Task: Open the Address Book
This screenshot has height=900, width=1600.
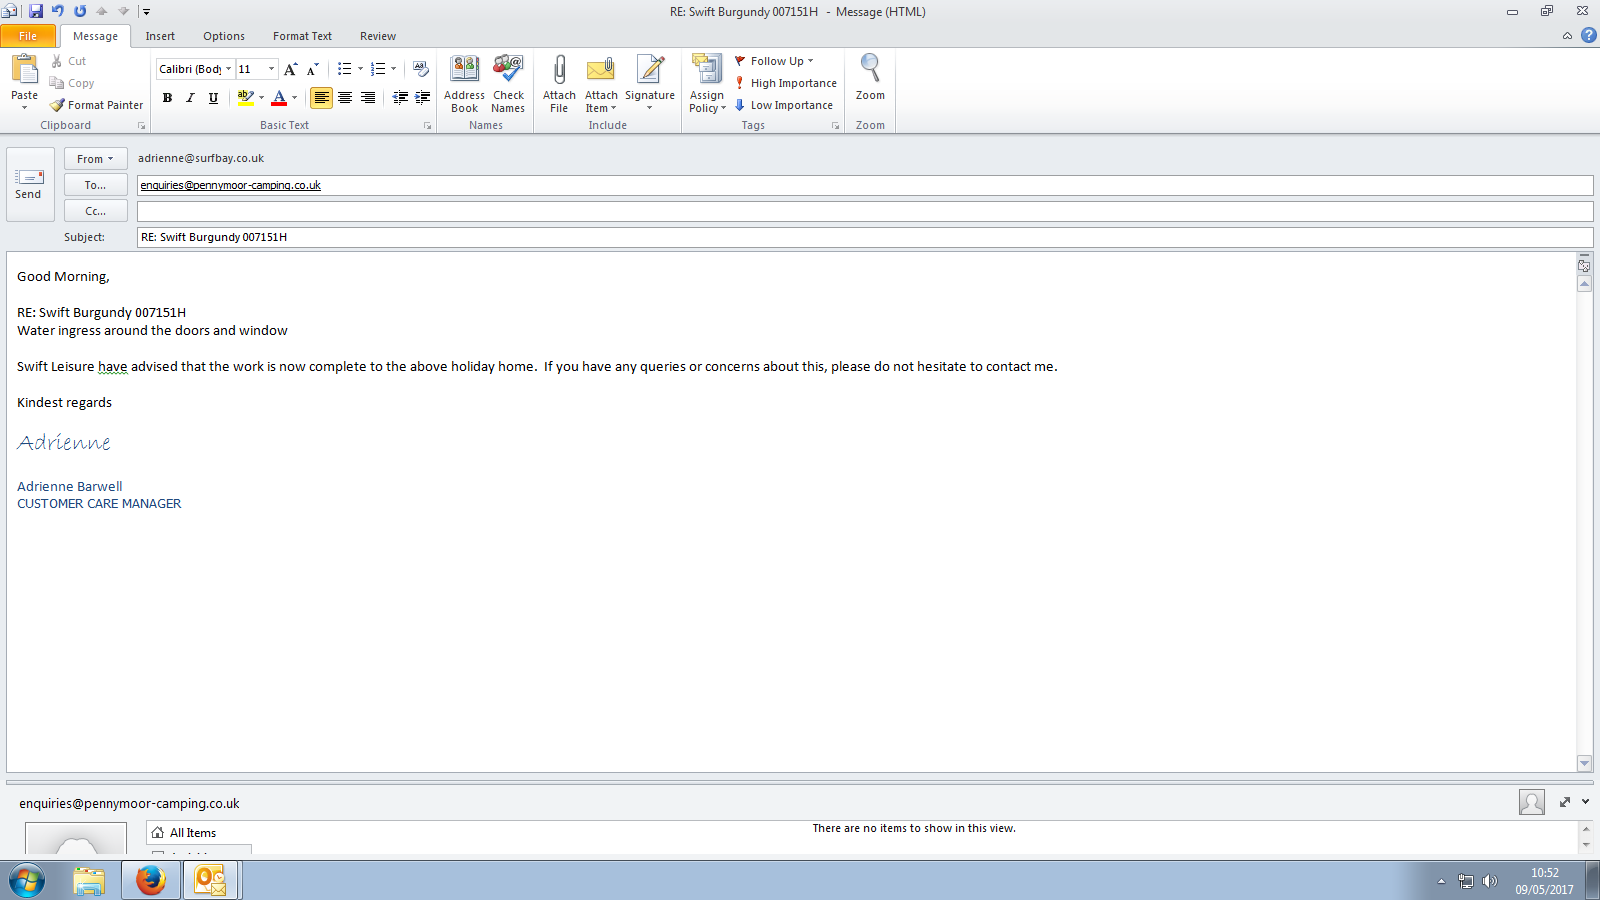Action: point(464,84)
